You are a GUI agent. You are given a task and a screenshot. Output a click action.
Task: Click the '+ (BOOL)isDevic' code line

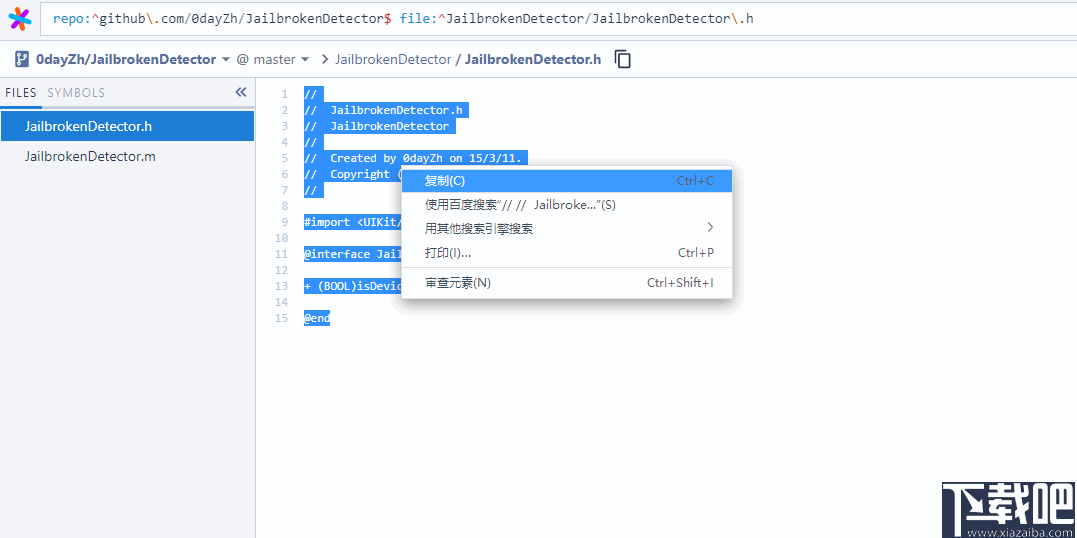pos(353,286)
